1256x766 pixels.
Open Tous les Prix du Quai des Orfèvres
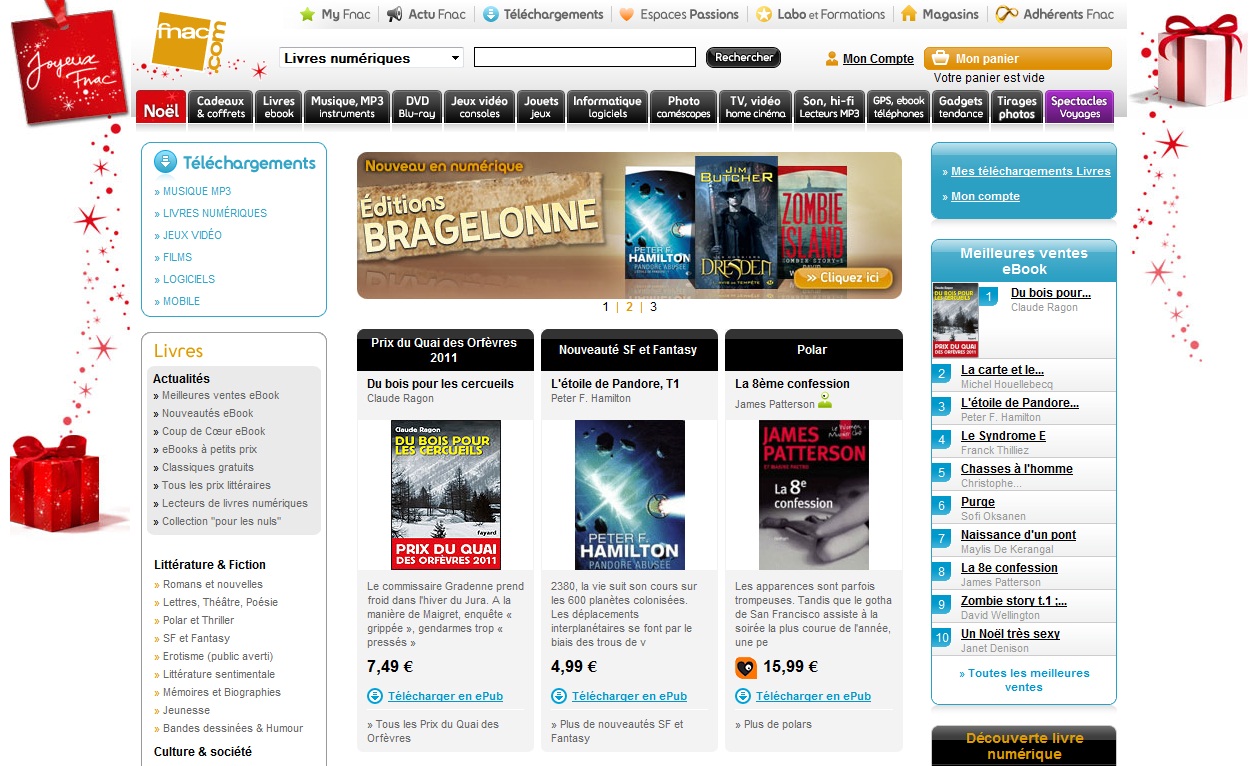(x=433, y=731)
